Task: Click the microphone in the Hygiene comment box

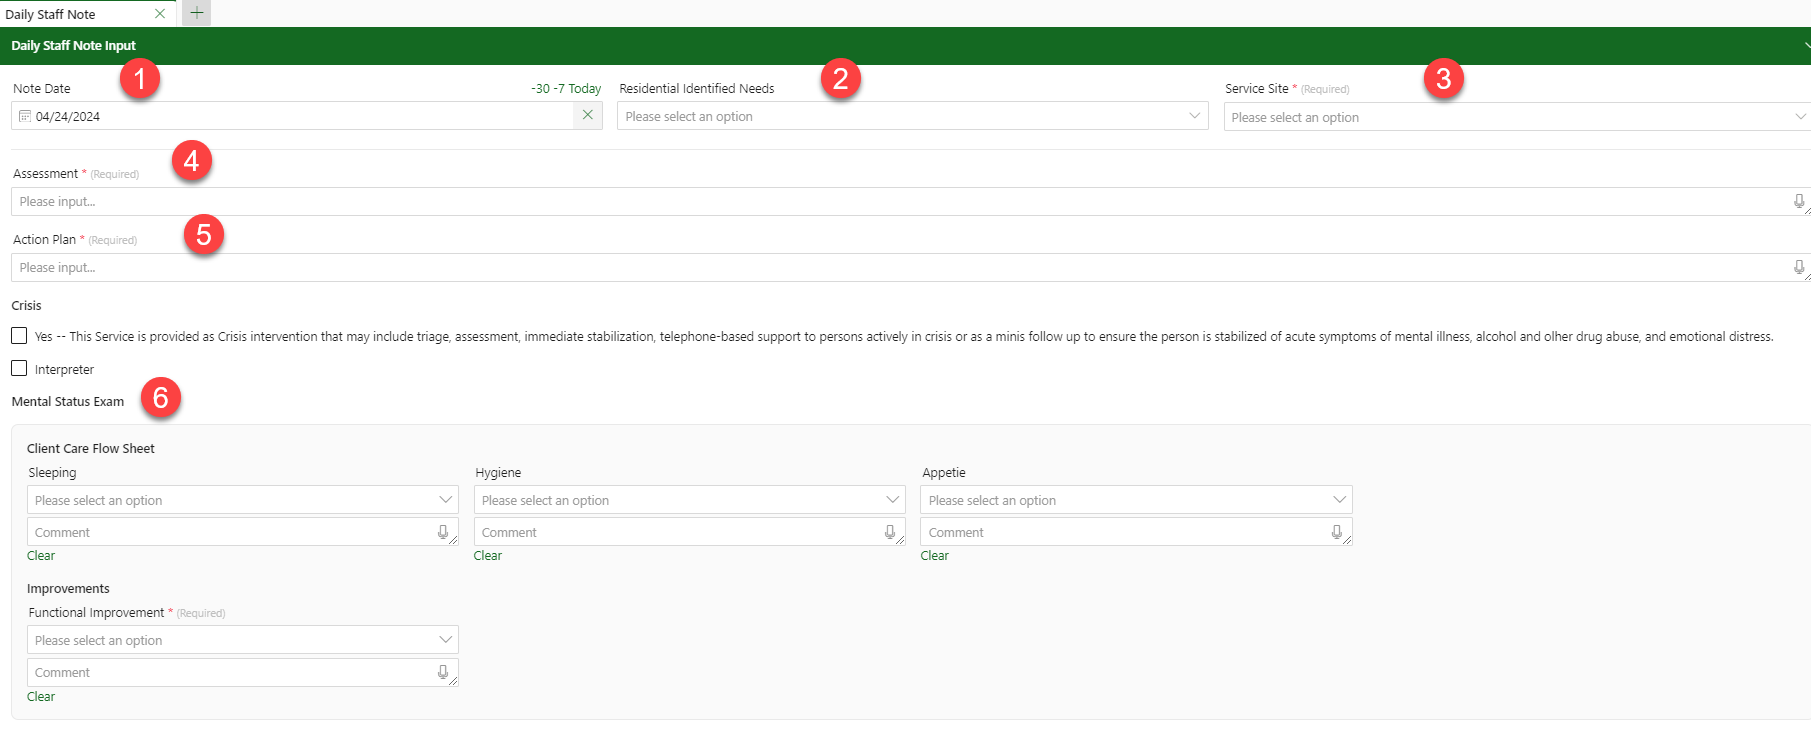Action: point(890,532)
